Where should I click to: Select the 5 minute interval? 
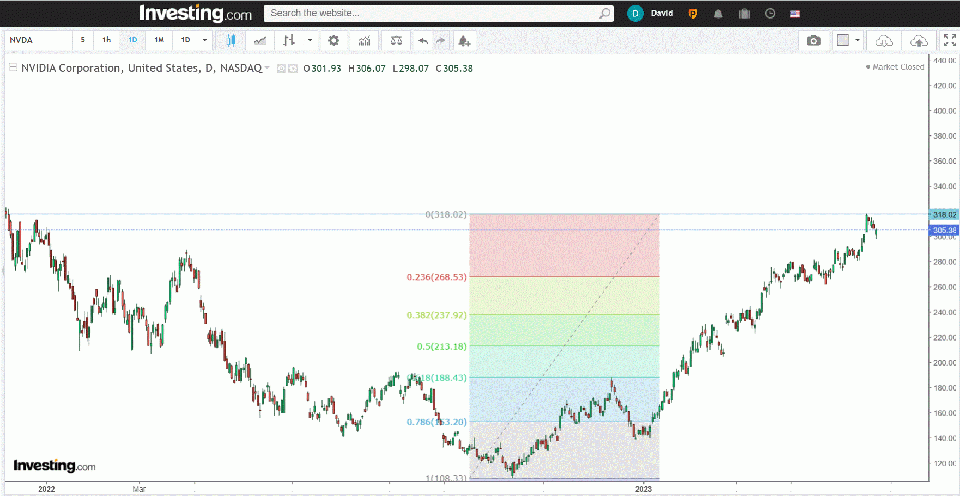coord(83,40)
